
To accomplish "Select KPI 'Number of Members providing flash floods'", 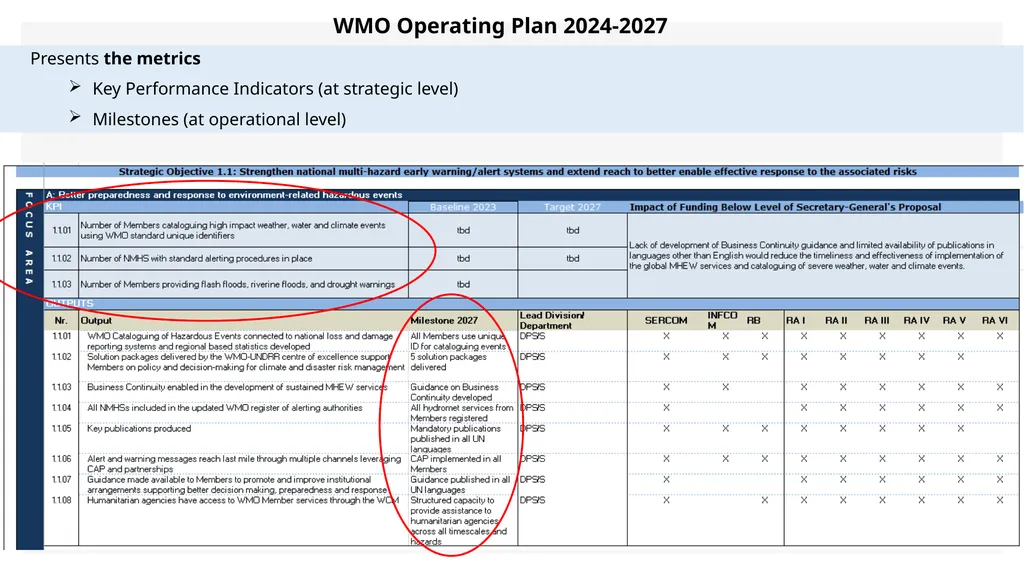I will pos(238,284).
